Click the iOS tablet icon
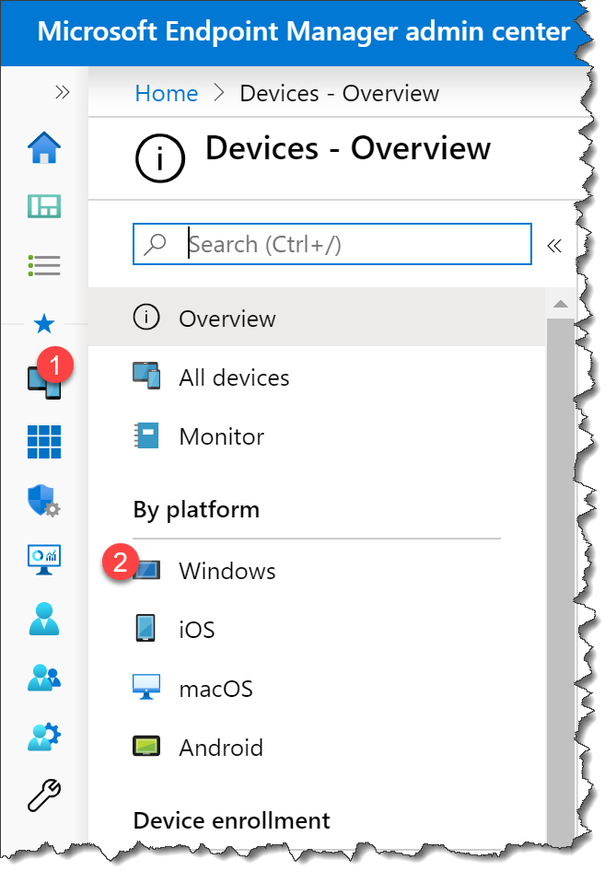Image resolution: width=616 pixels, height=882 pixels. point(146,628)
